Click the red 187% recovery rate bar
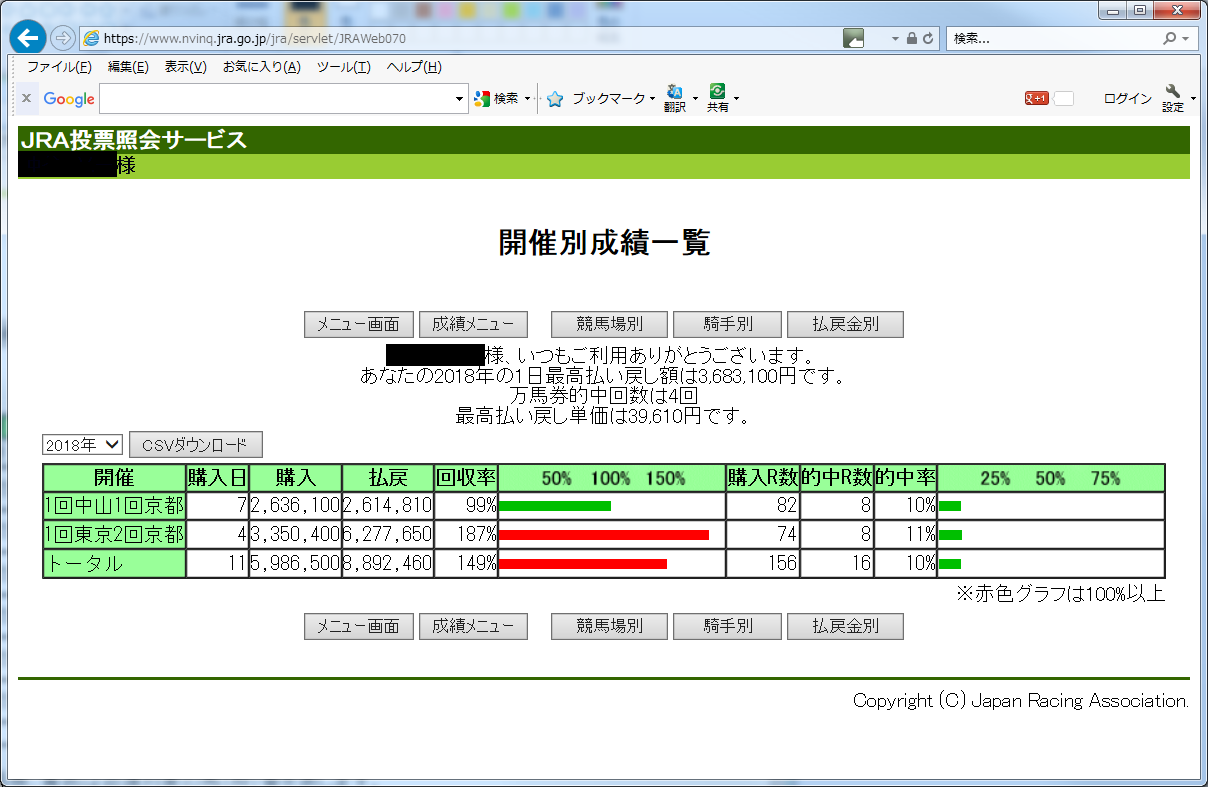 click(x=604, y=535)
